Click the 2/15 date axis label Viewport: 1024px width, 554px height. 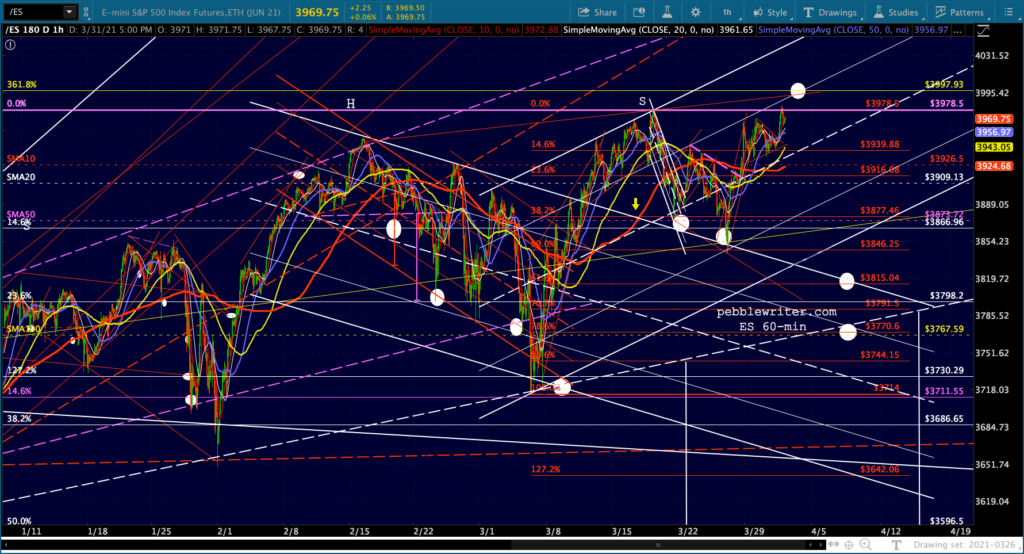point(359,531)
